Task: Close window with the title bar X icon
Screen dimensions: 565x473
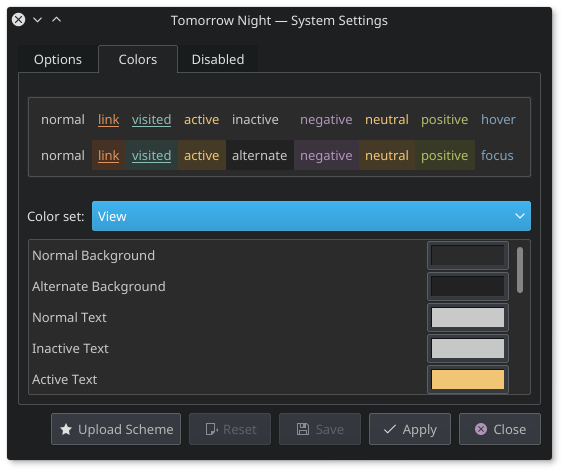Action: point(18,19)
